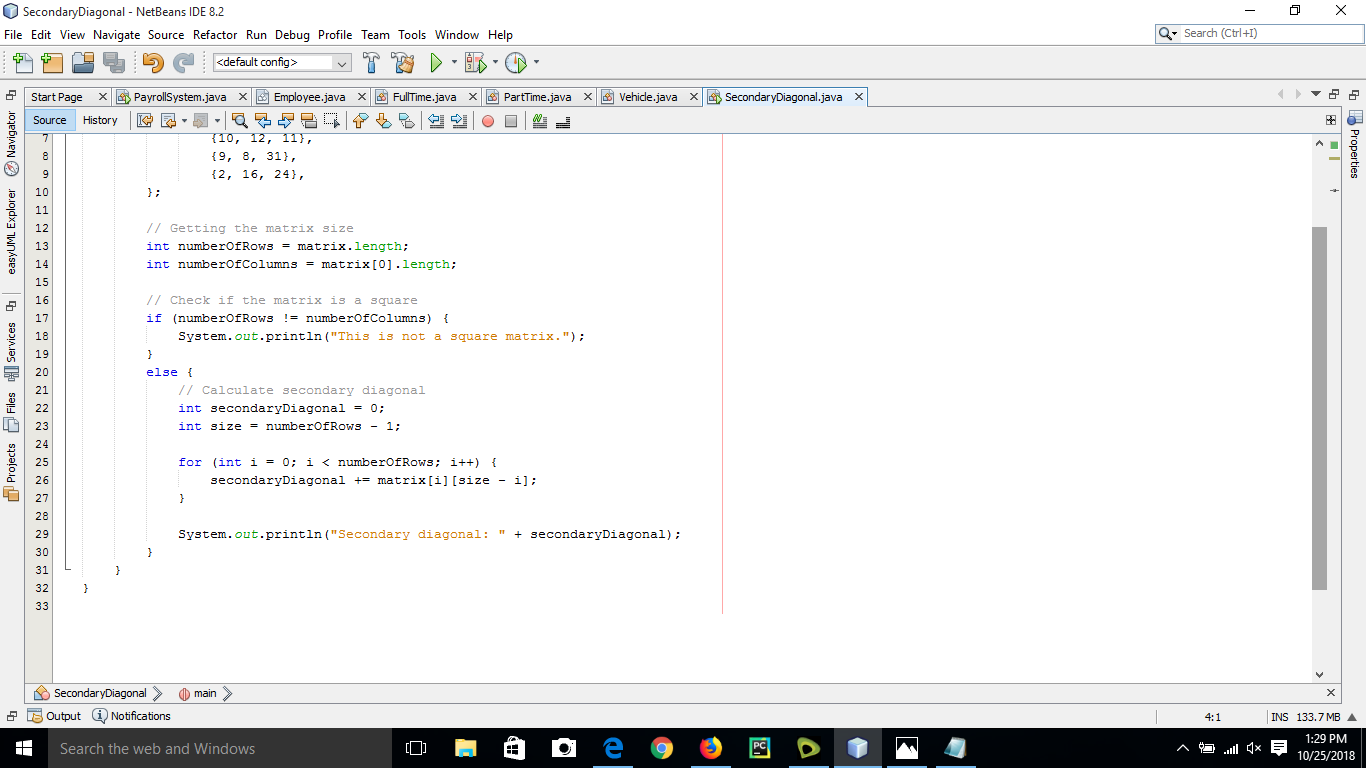This screenshot has width=1366, height=768.
Task: Open Firefox from the Windows taskbar
Action: tap(711, 748)
